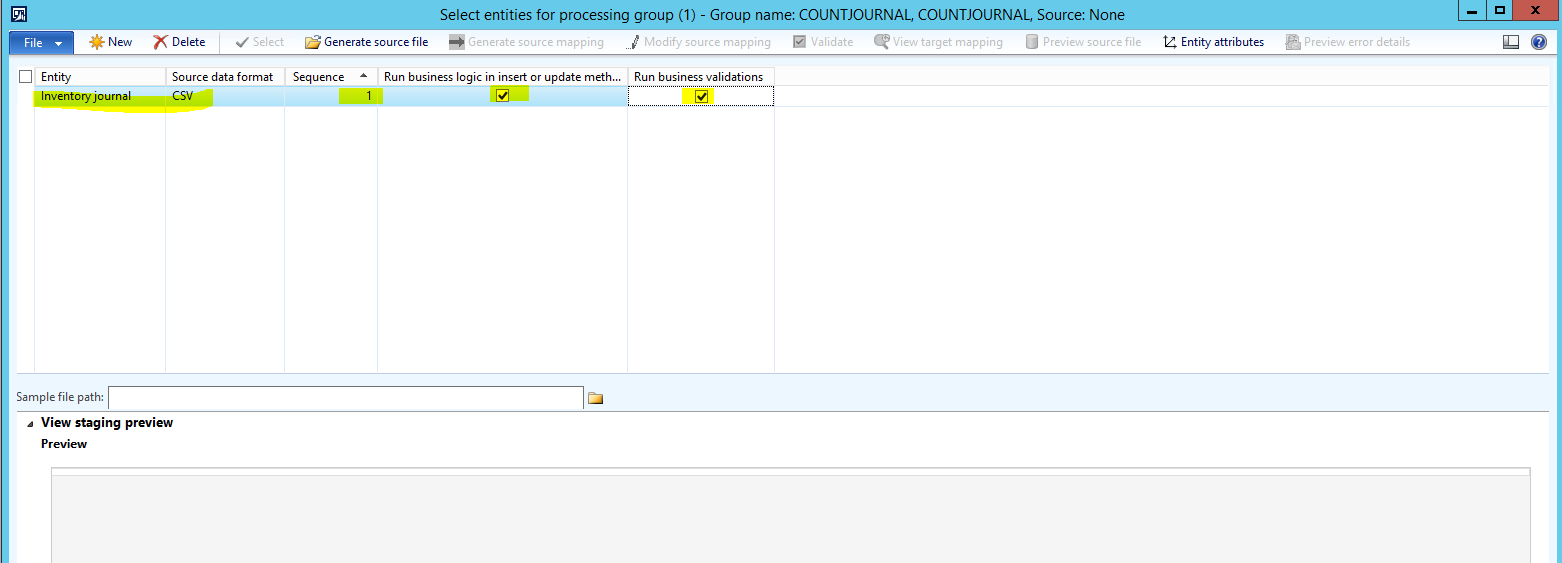
Task: Click the Source data format column header
Action: point(224,77)
